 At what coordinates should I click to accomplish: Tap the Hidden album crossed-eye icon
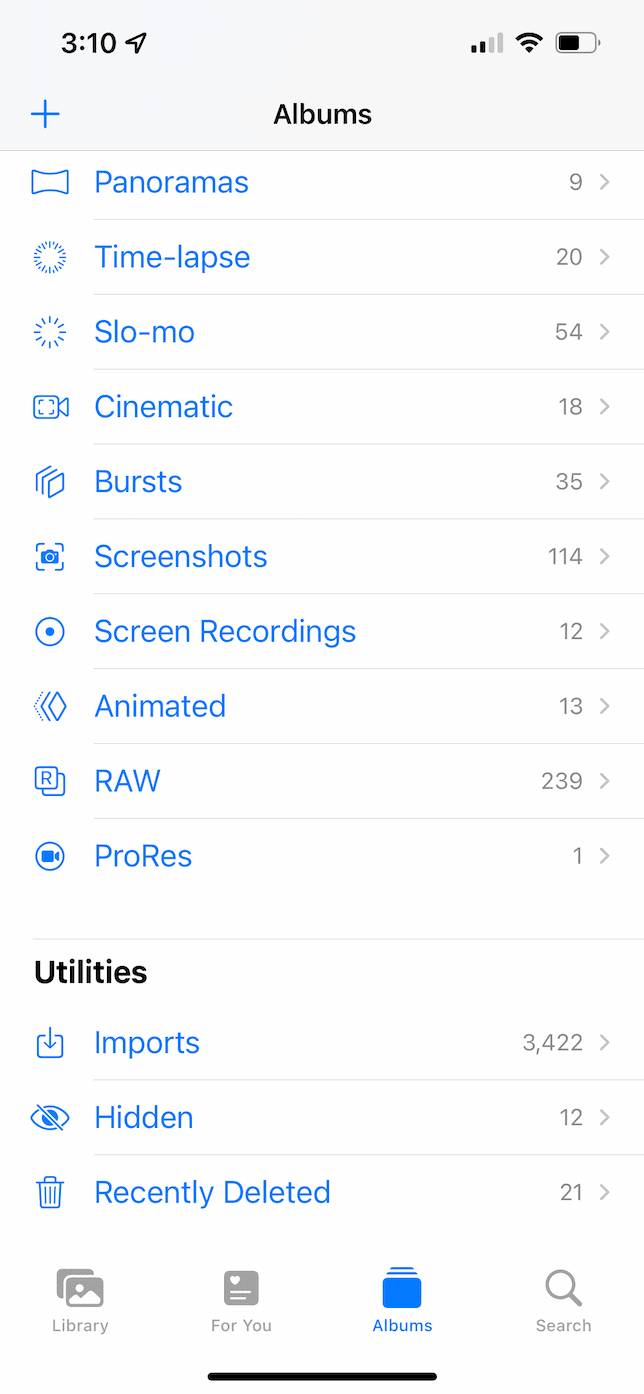pyautogui.click(x=49, y=1117)
